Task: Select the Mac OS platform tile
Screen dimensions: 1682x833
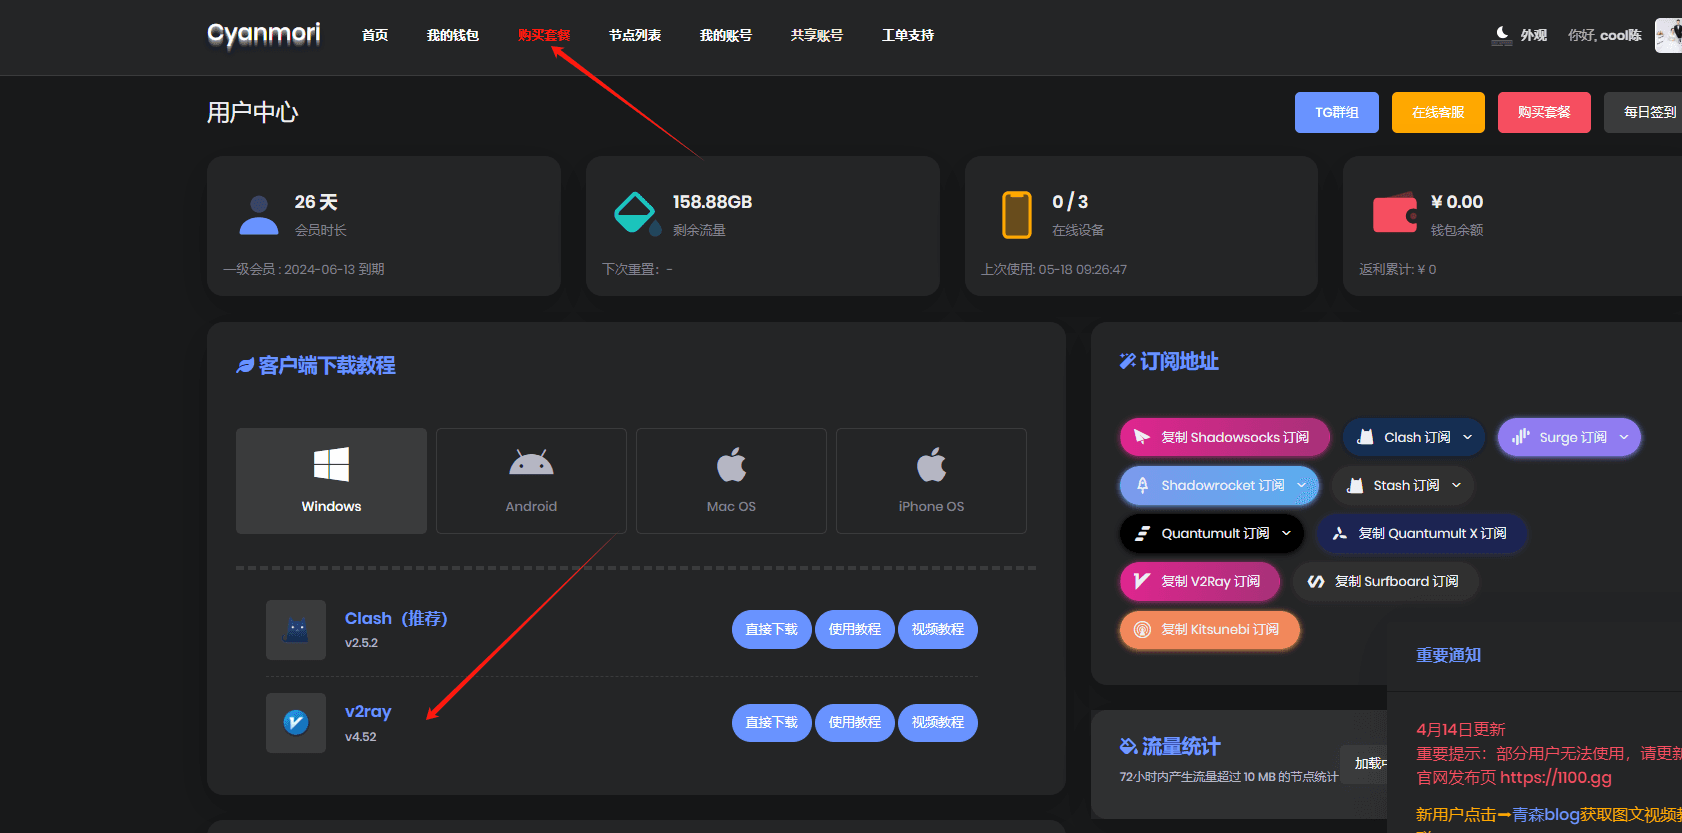Action: point(731,481)
